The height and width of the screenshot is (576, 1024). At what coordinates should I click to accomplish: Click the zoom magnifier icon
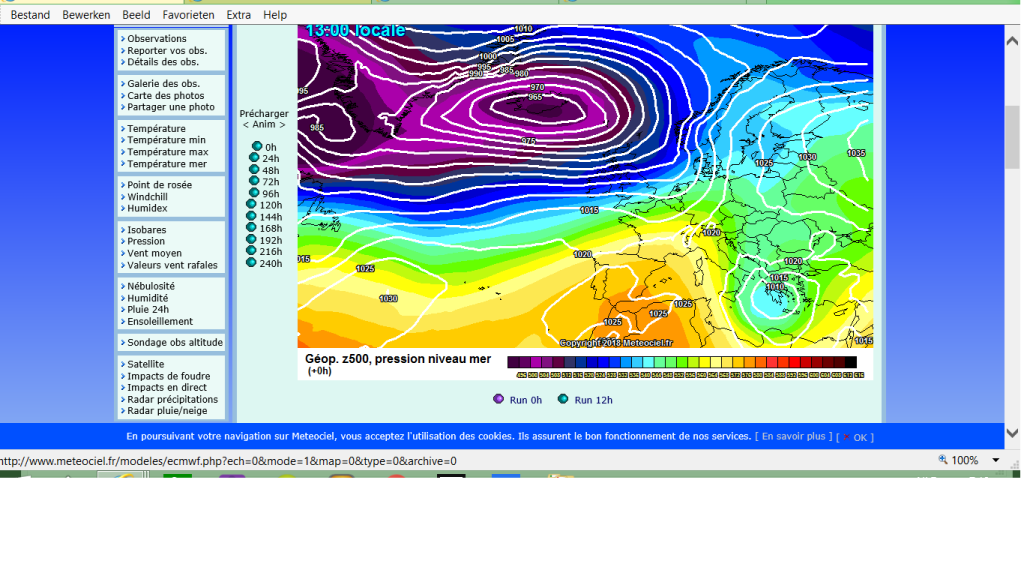pos(943,460)
